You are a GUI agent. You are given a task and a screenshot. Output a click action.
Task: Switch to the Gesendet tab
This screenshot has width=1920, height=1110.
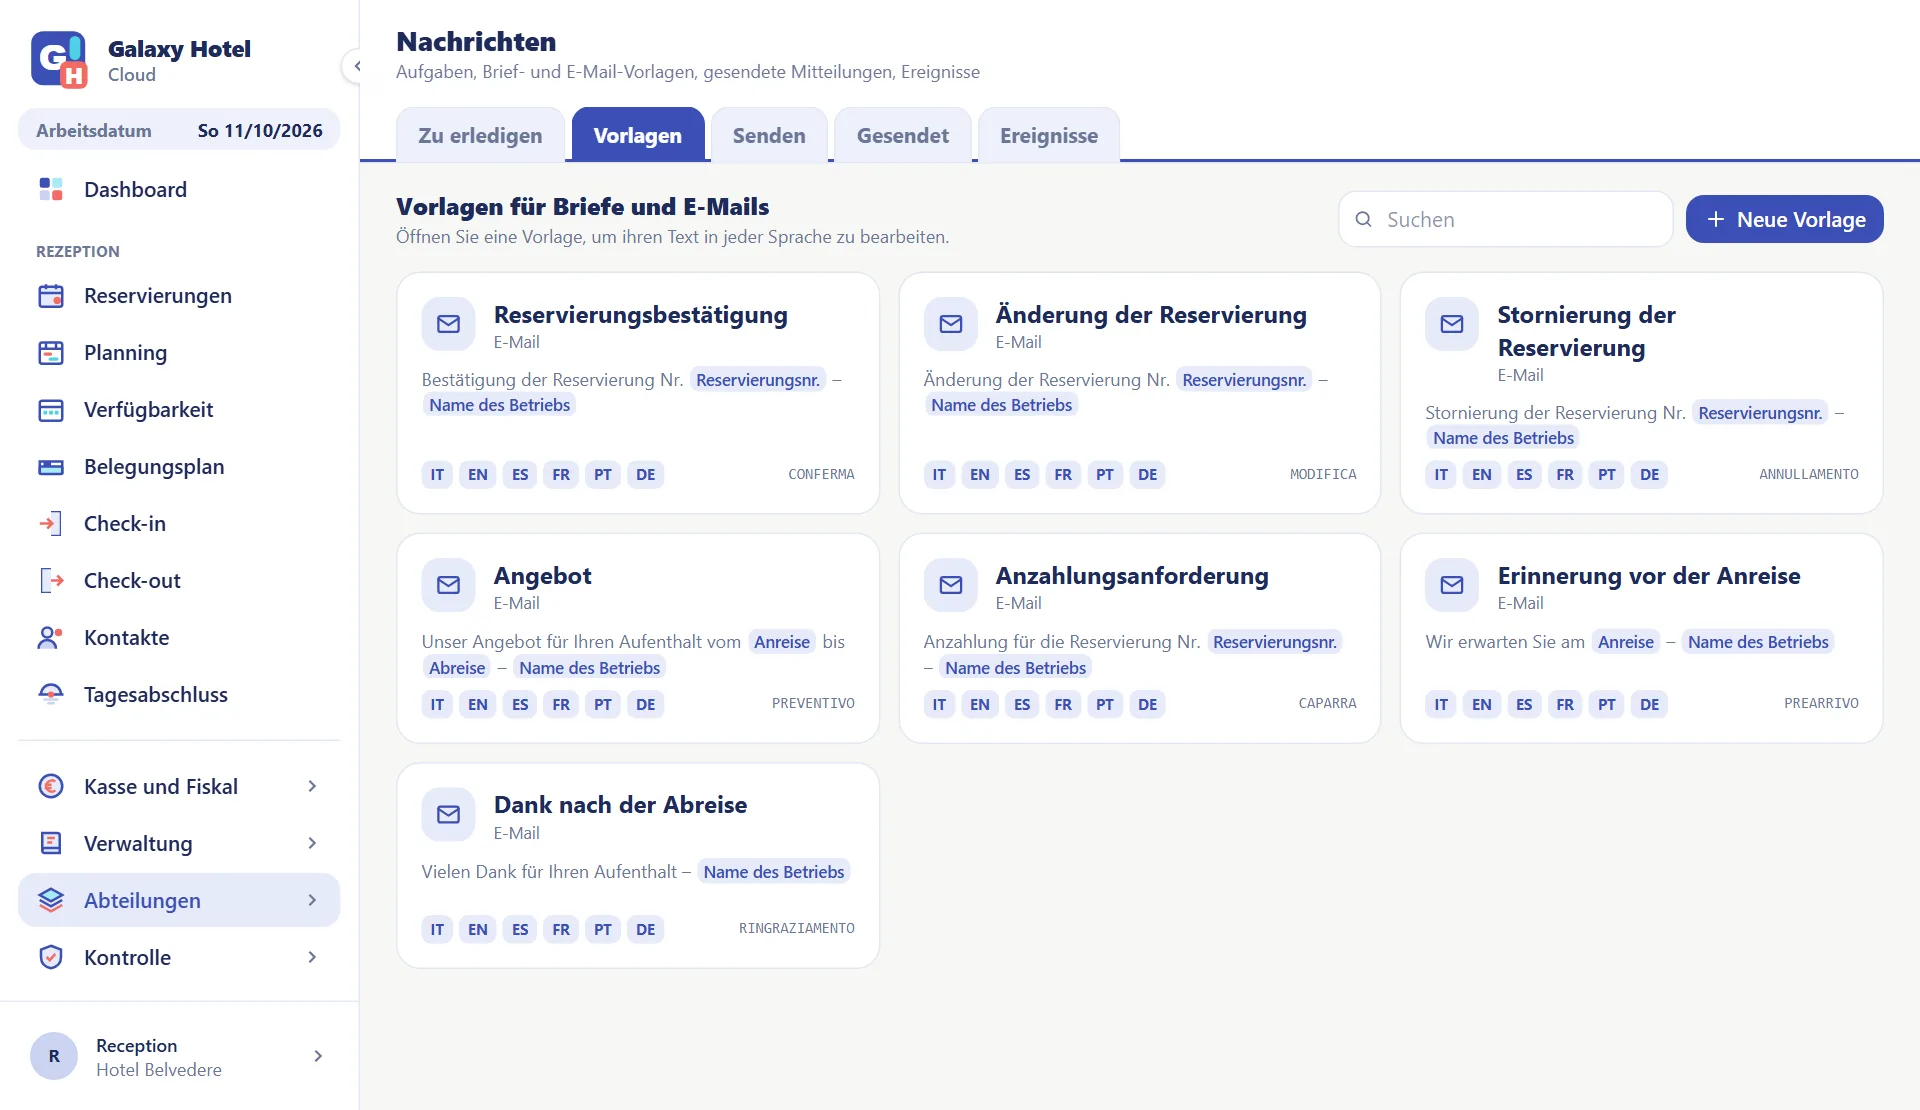point(903,135)
